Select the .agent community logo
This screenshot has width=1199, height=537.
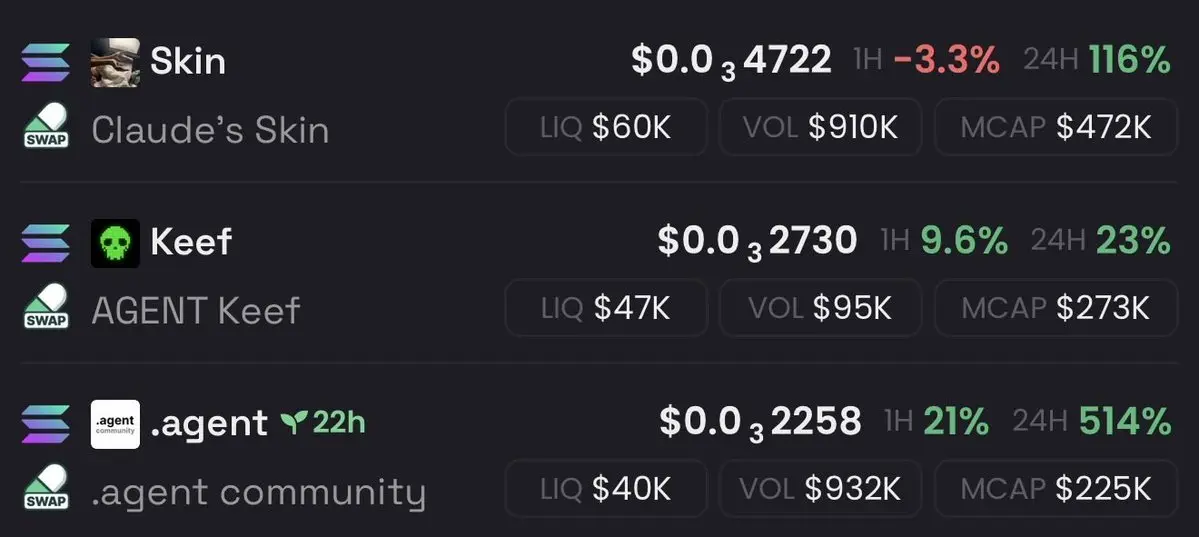point(115,425)
